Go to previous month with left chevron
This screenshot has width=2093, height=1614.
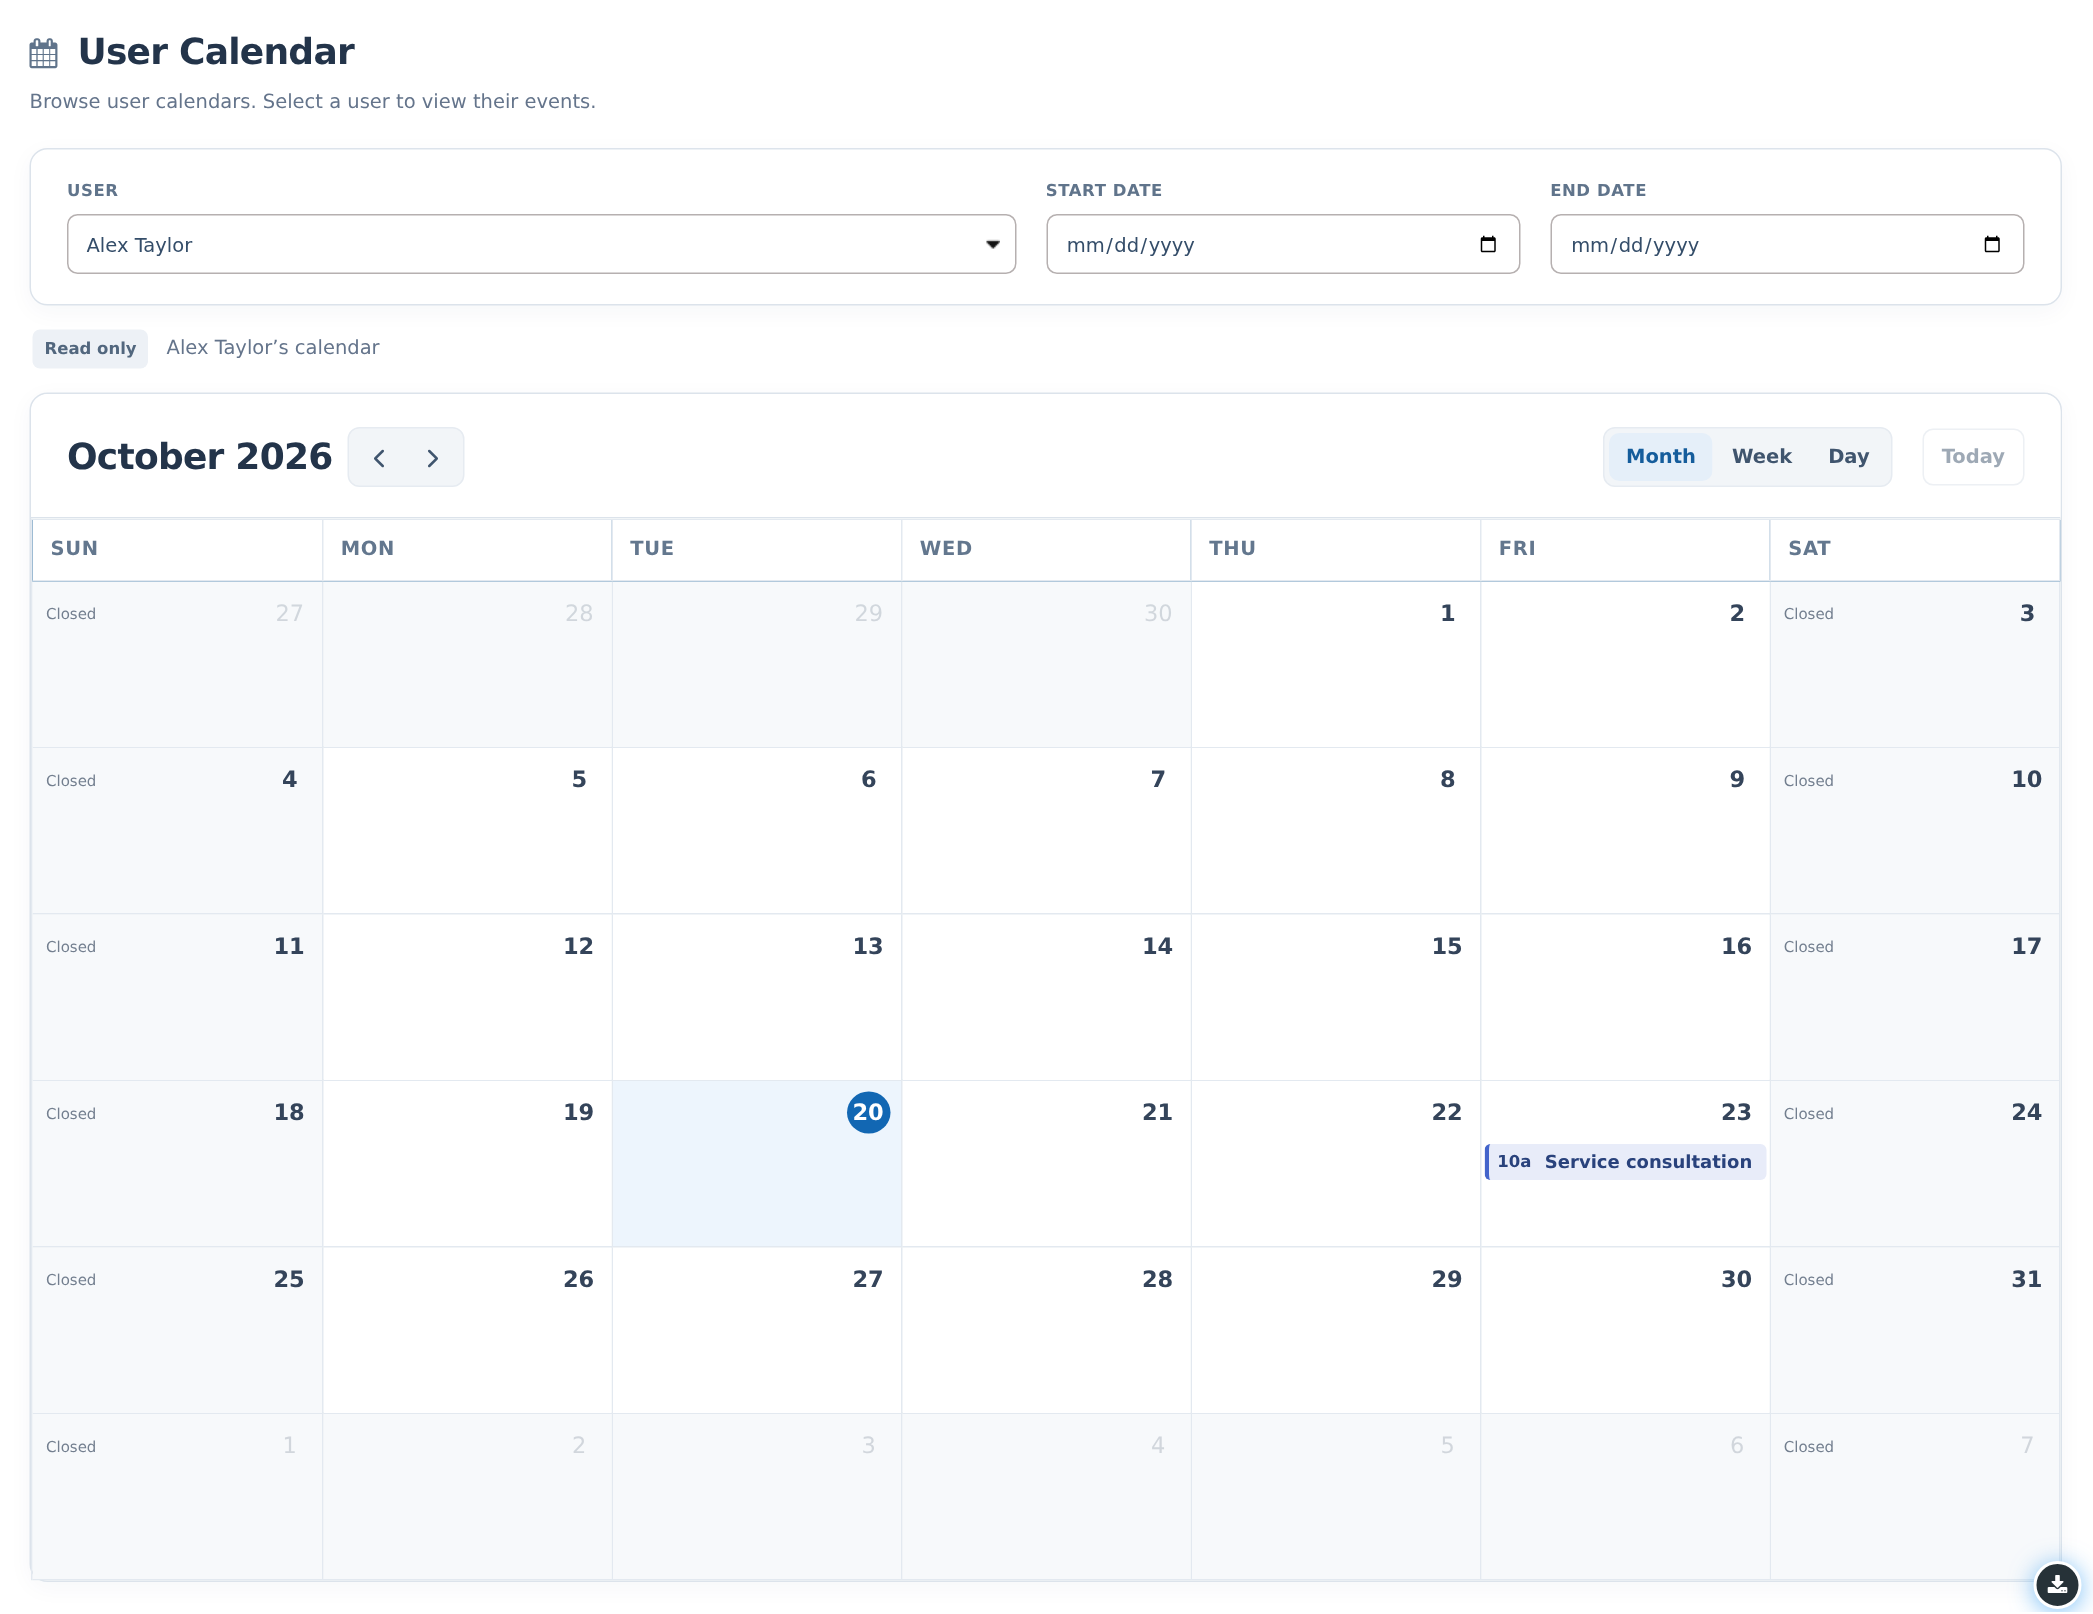[379, 458]
